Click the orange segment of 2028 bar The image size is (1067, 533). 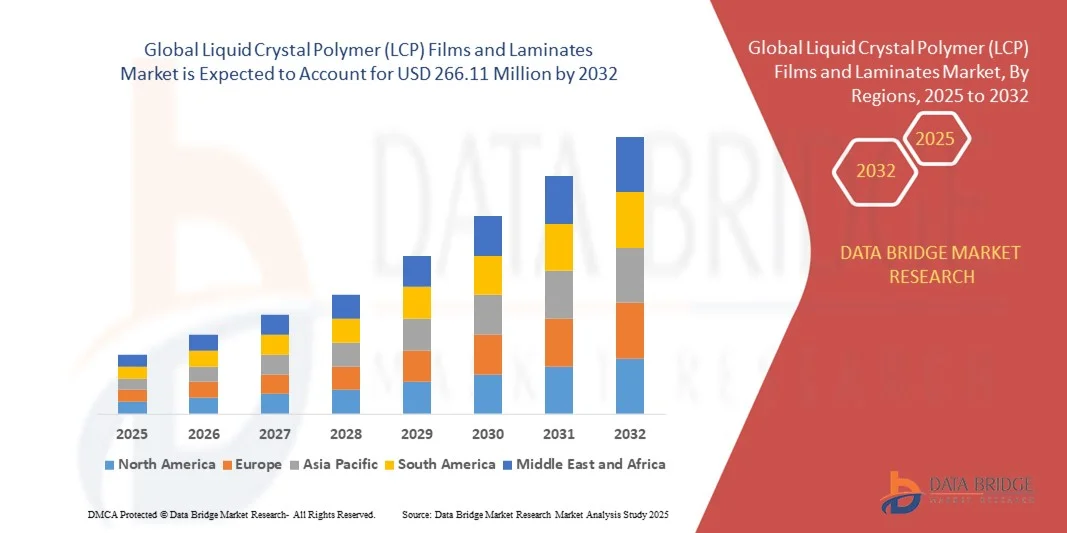pos(345,378)
